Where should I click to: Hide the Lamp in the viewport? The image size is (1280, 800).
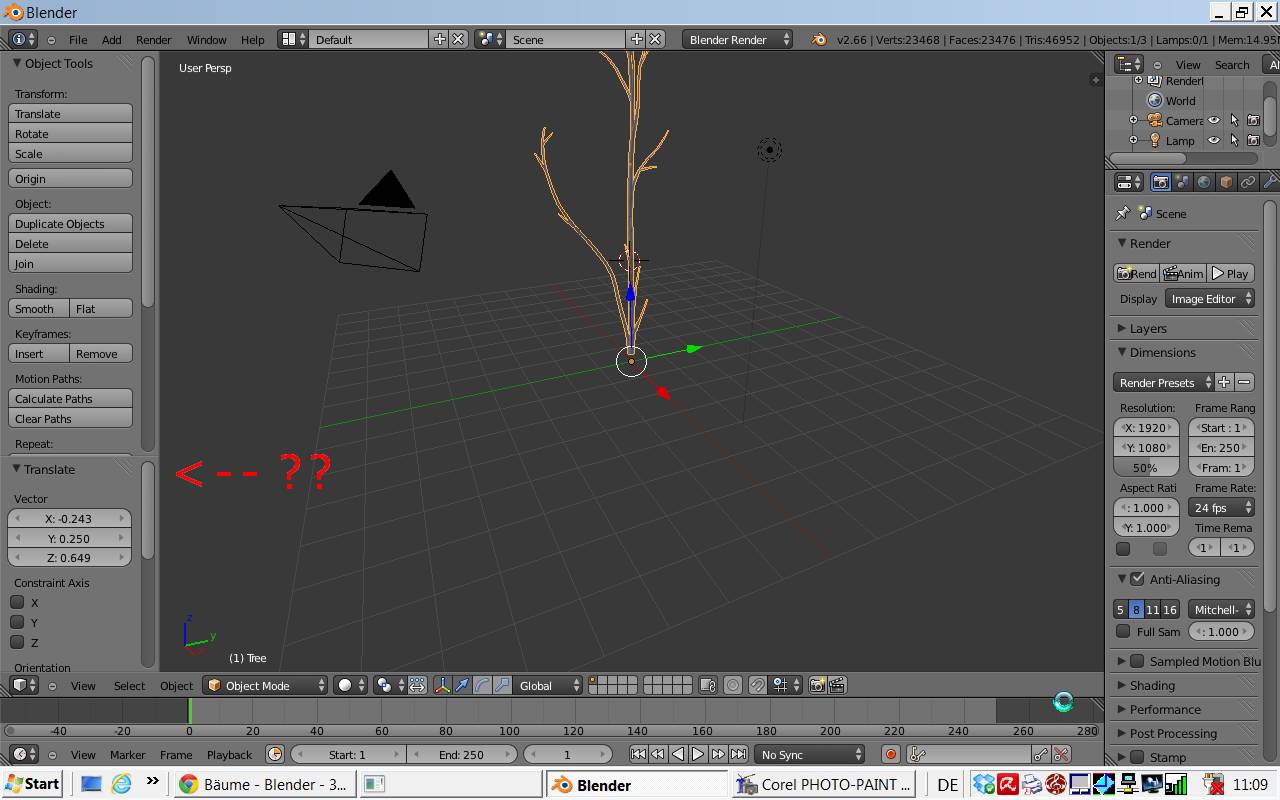1214,140
